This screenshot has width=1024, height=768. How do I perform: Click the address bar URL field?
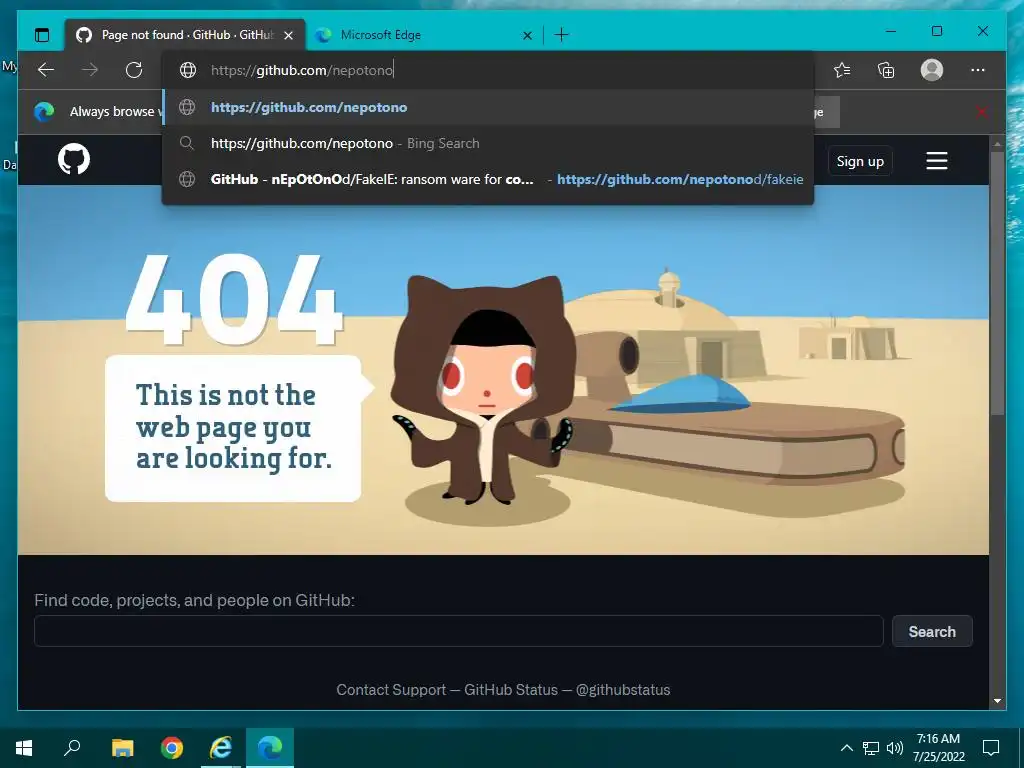click(487, 70)
